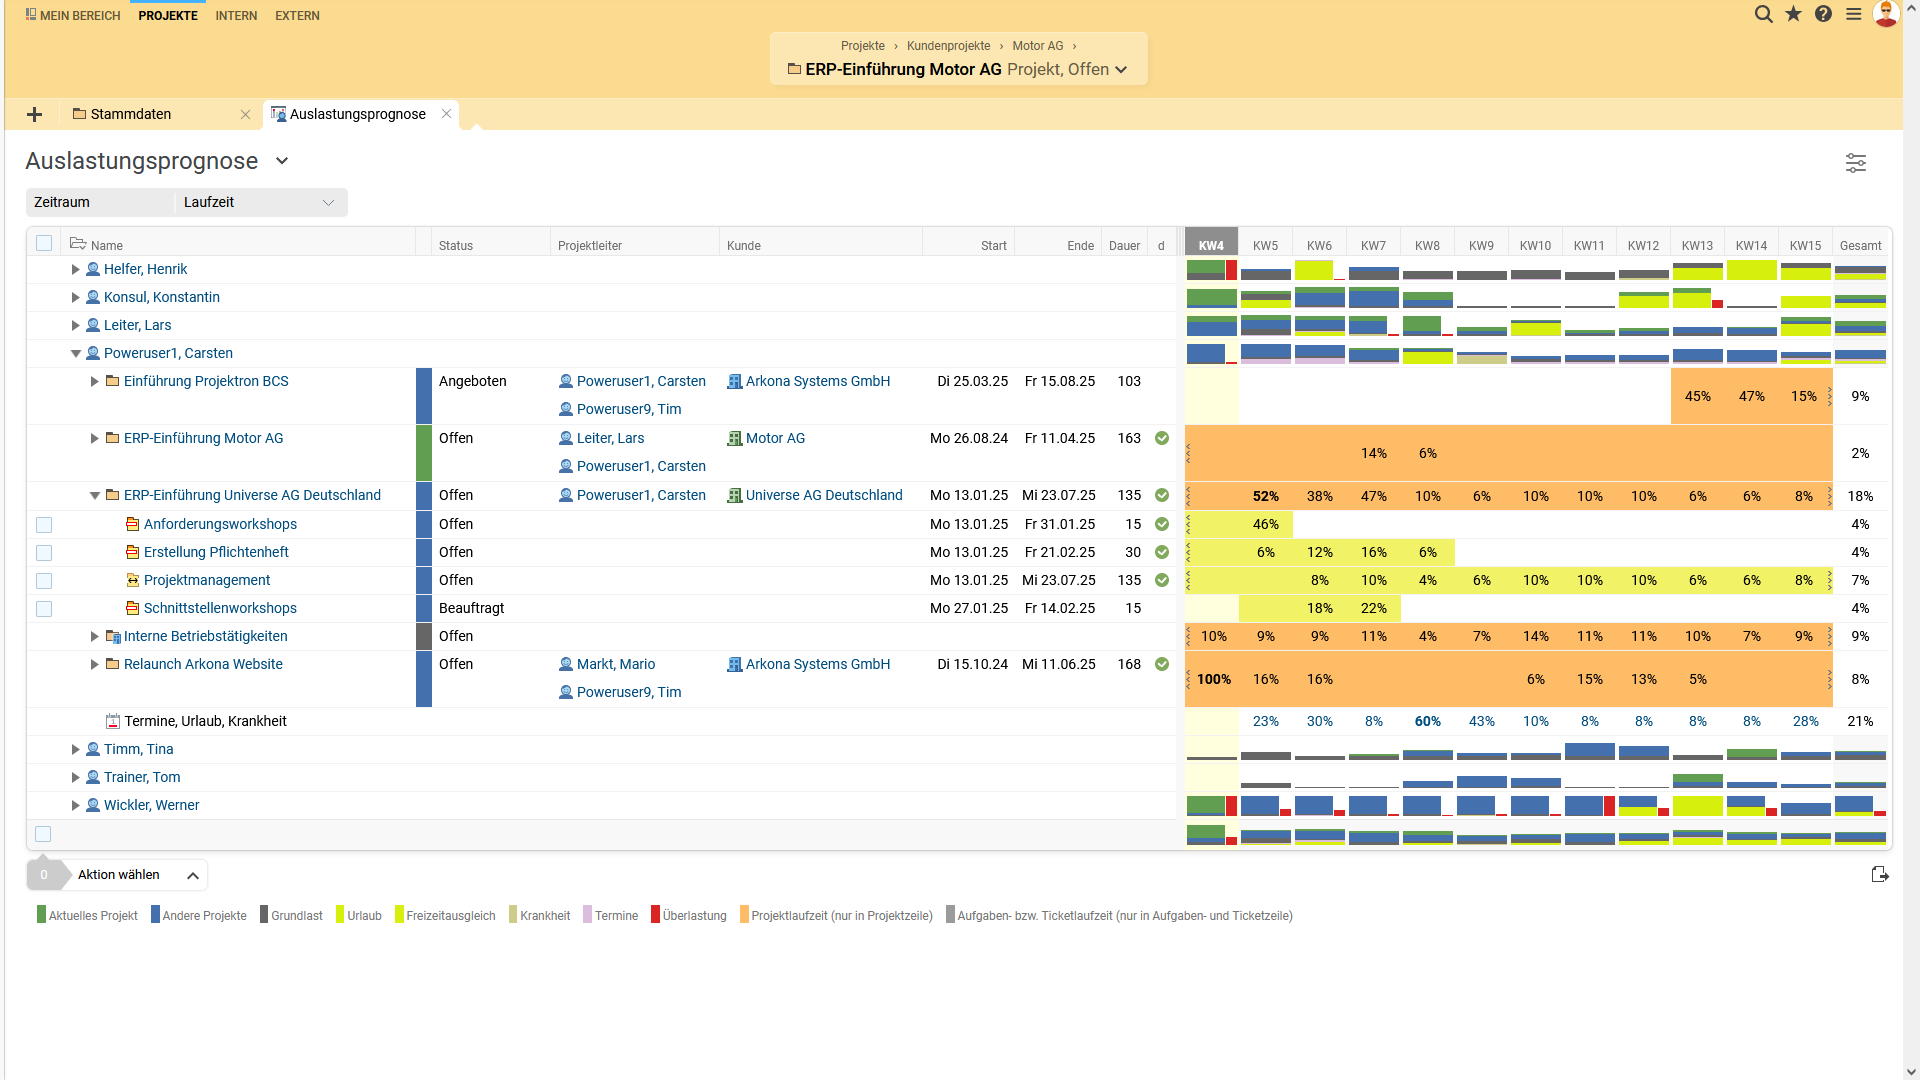1920x1080 pixels.
Task: Switch to the Stammdaten tab
Action: pos(131,114)
